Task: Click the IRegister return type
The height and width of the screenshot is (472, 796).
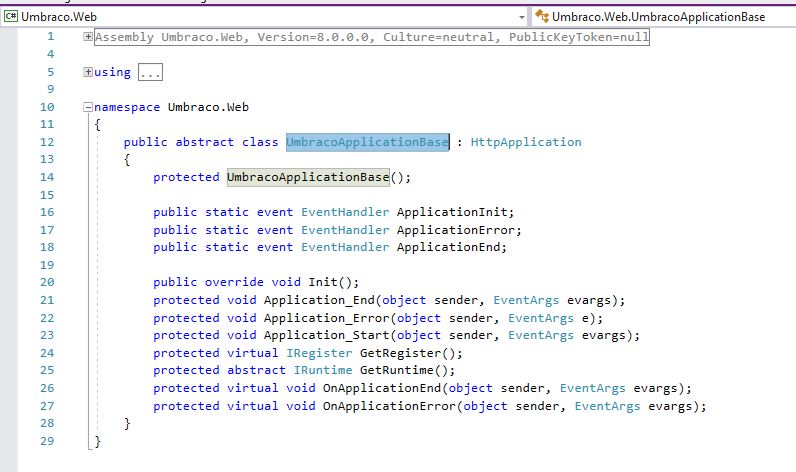Action: (x=319, y=353)
